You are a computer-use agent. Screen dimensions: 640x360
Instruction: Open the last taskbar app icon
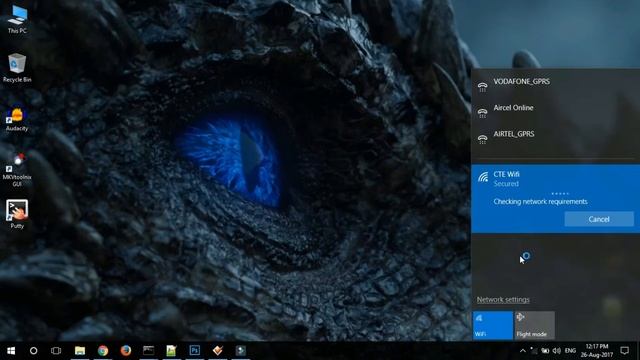tap(241, 351)
